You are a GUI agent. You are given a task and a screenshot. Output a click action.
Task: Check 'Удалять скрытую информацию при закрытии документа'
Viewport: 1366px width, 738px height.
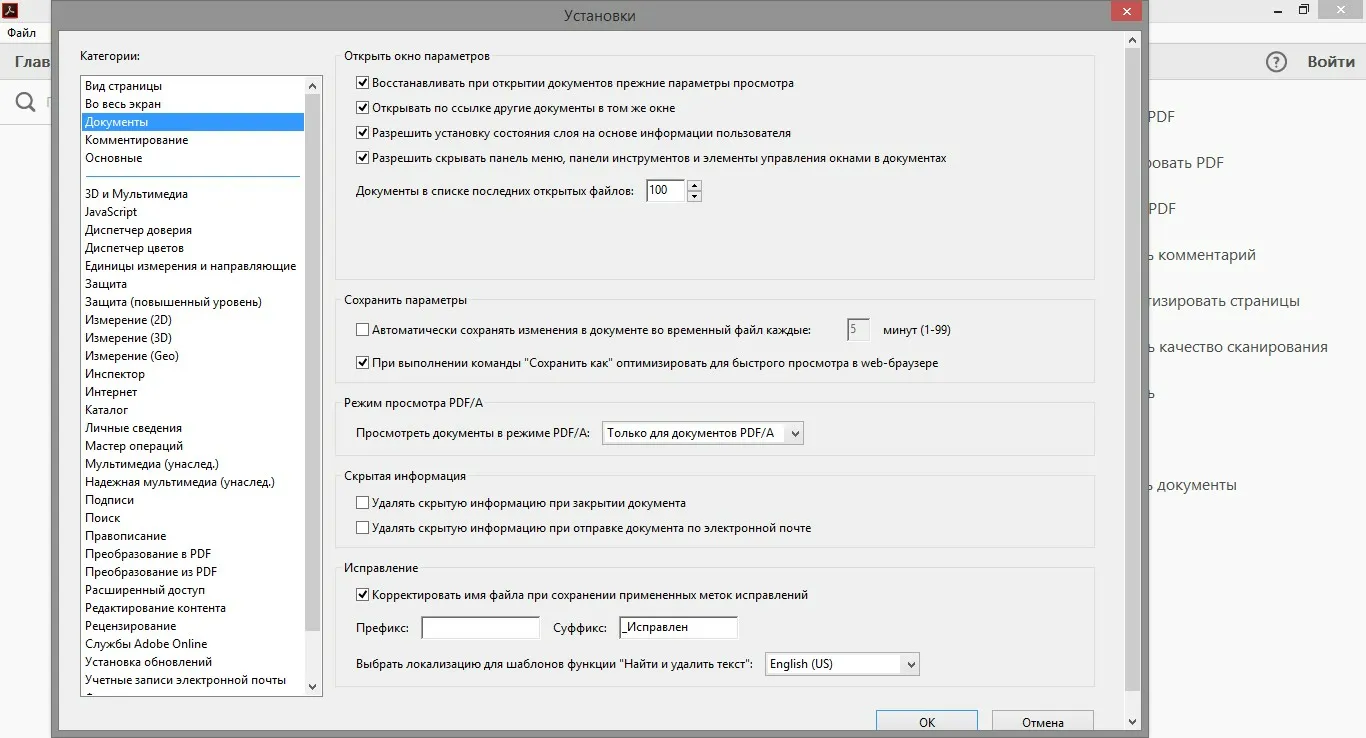click(363, 503)
